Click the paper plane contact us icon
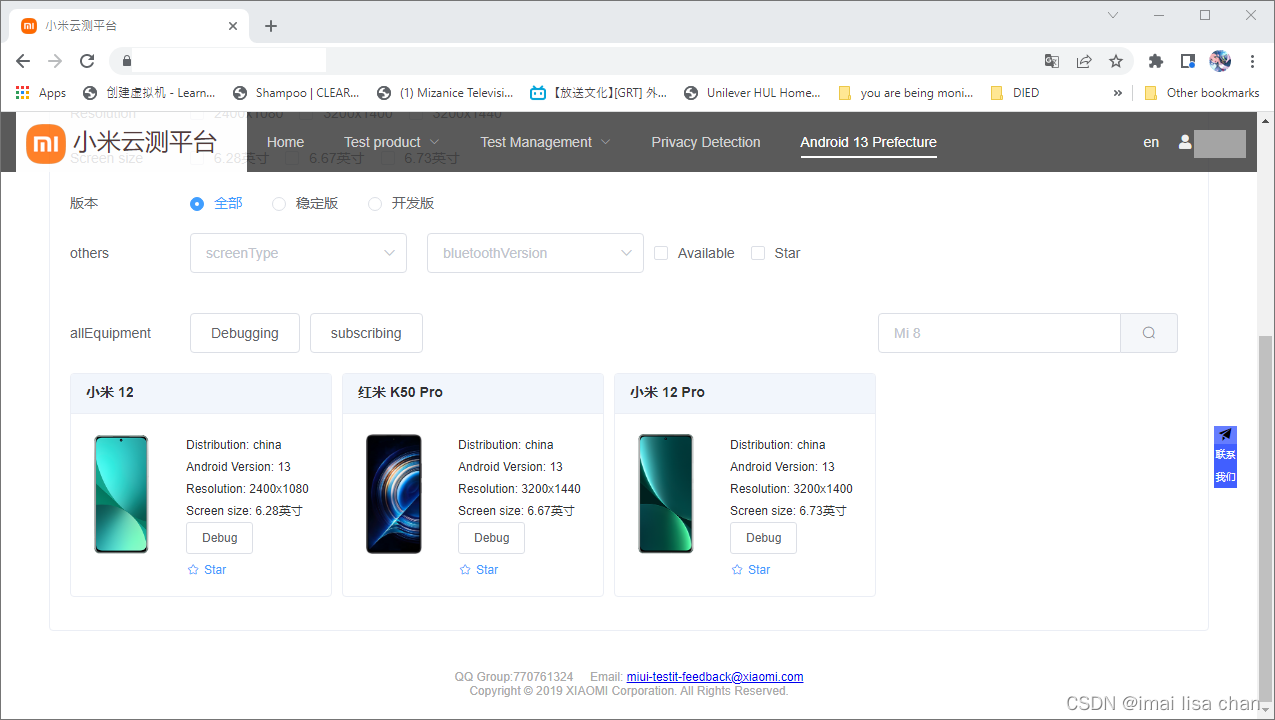This screenshot has width=1275, height=720. (1225, 435)
